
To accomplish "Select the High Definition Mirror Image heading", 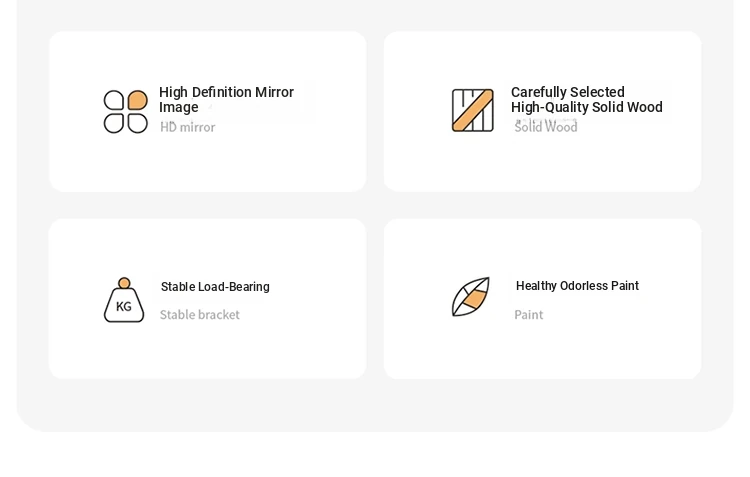I will coord(226,100).
